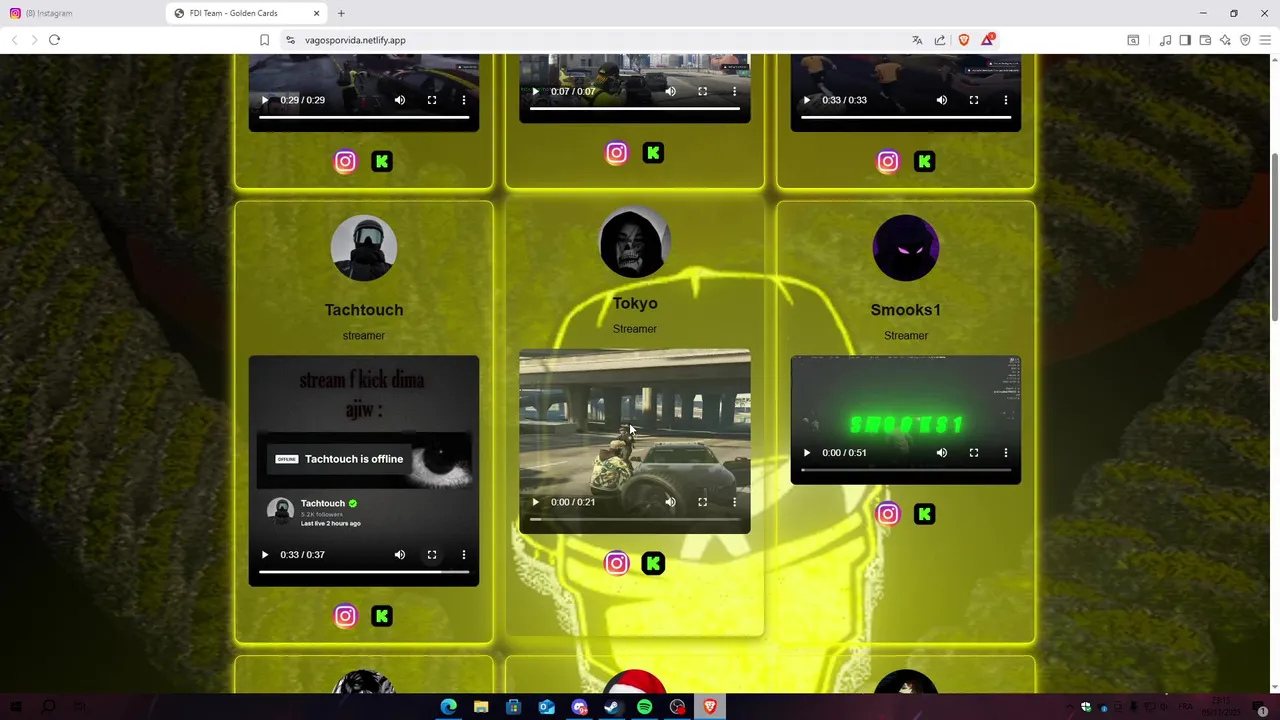
Task: Play the top 0:33 / 0:33 video
Action: click(x=807, y=100)
